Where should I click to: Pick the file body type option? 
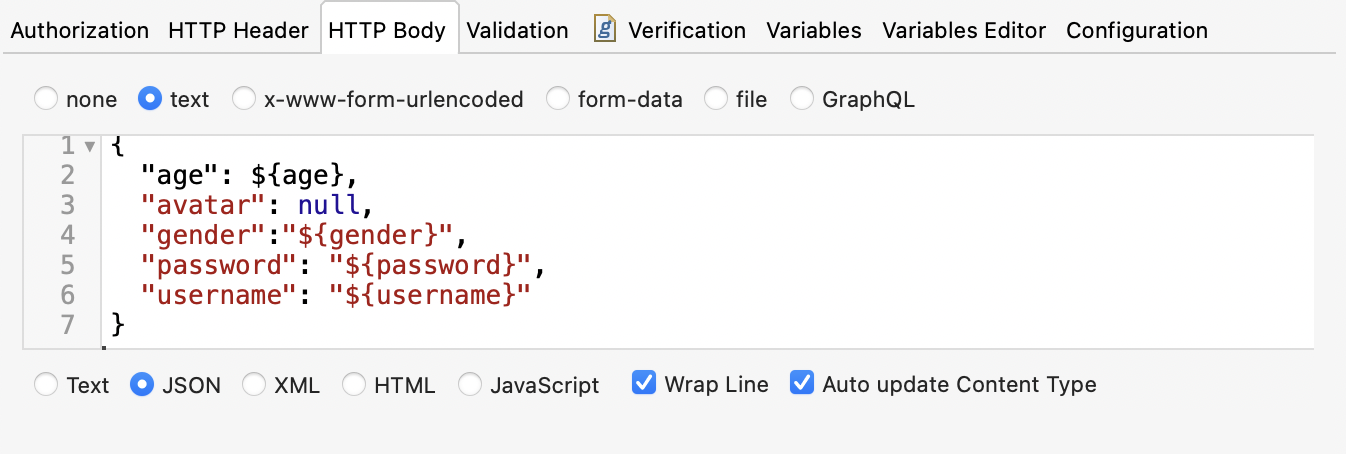click(x=716, y=99)
